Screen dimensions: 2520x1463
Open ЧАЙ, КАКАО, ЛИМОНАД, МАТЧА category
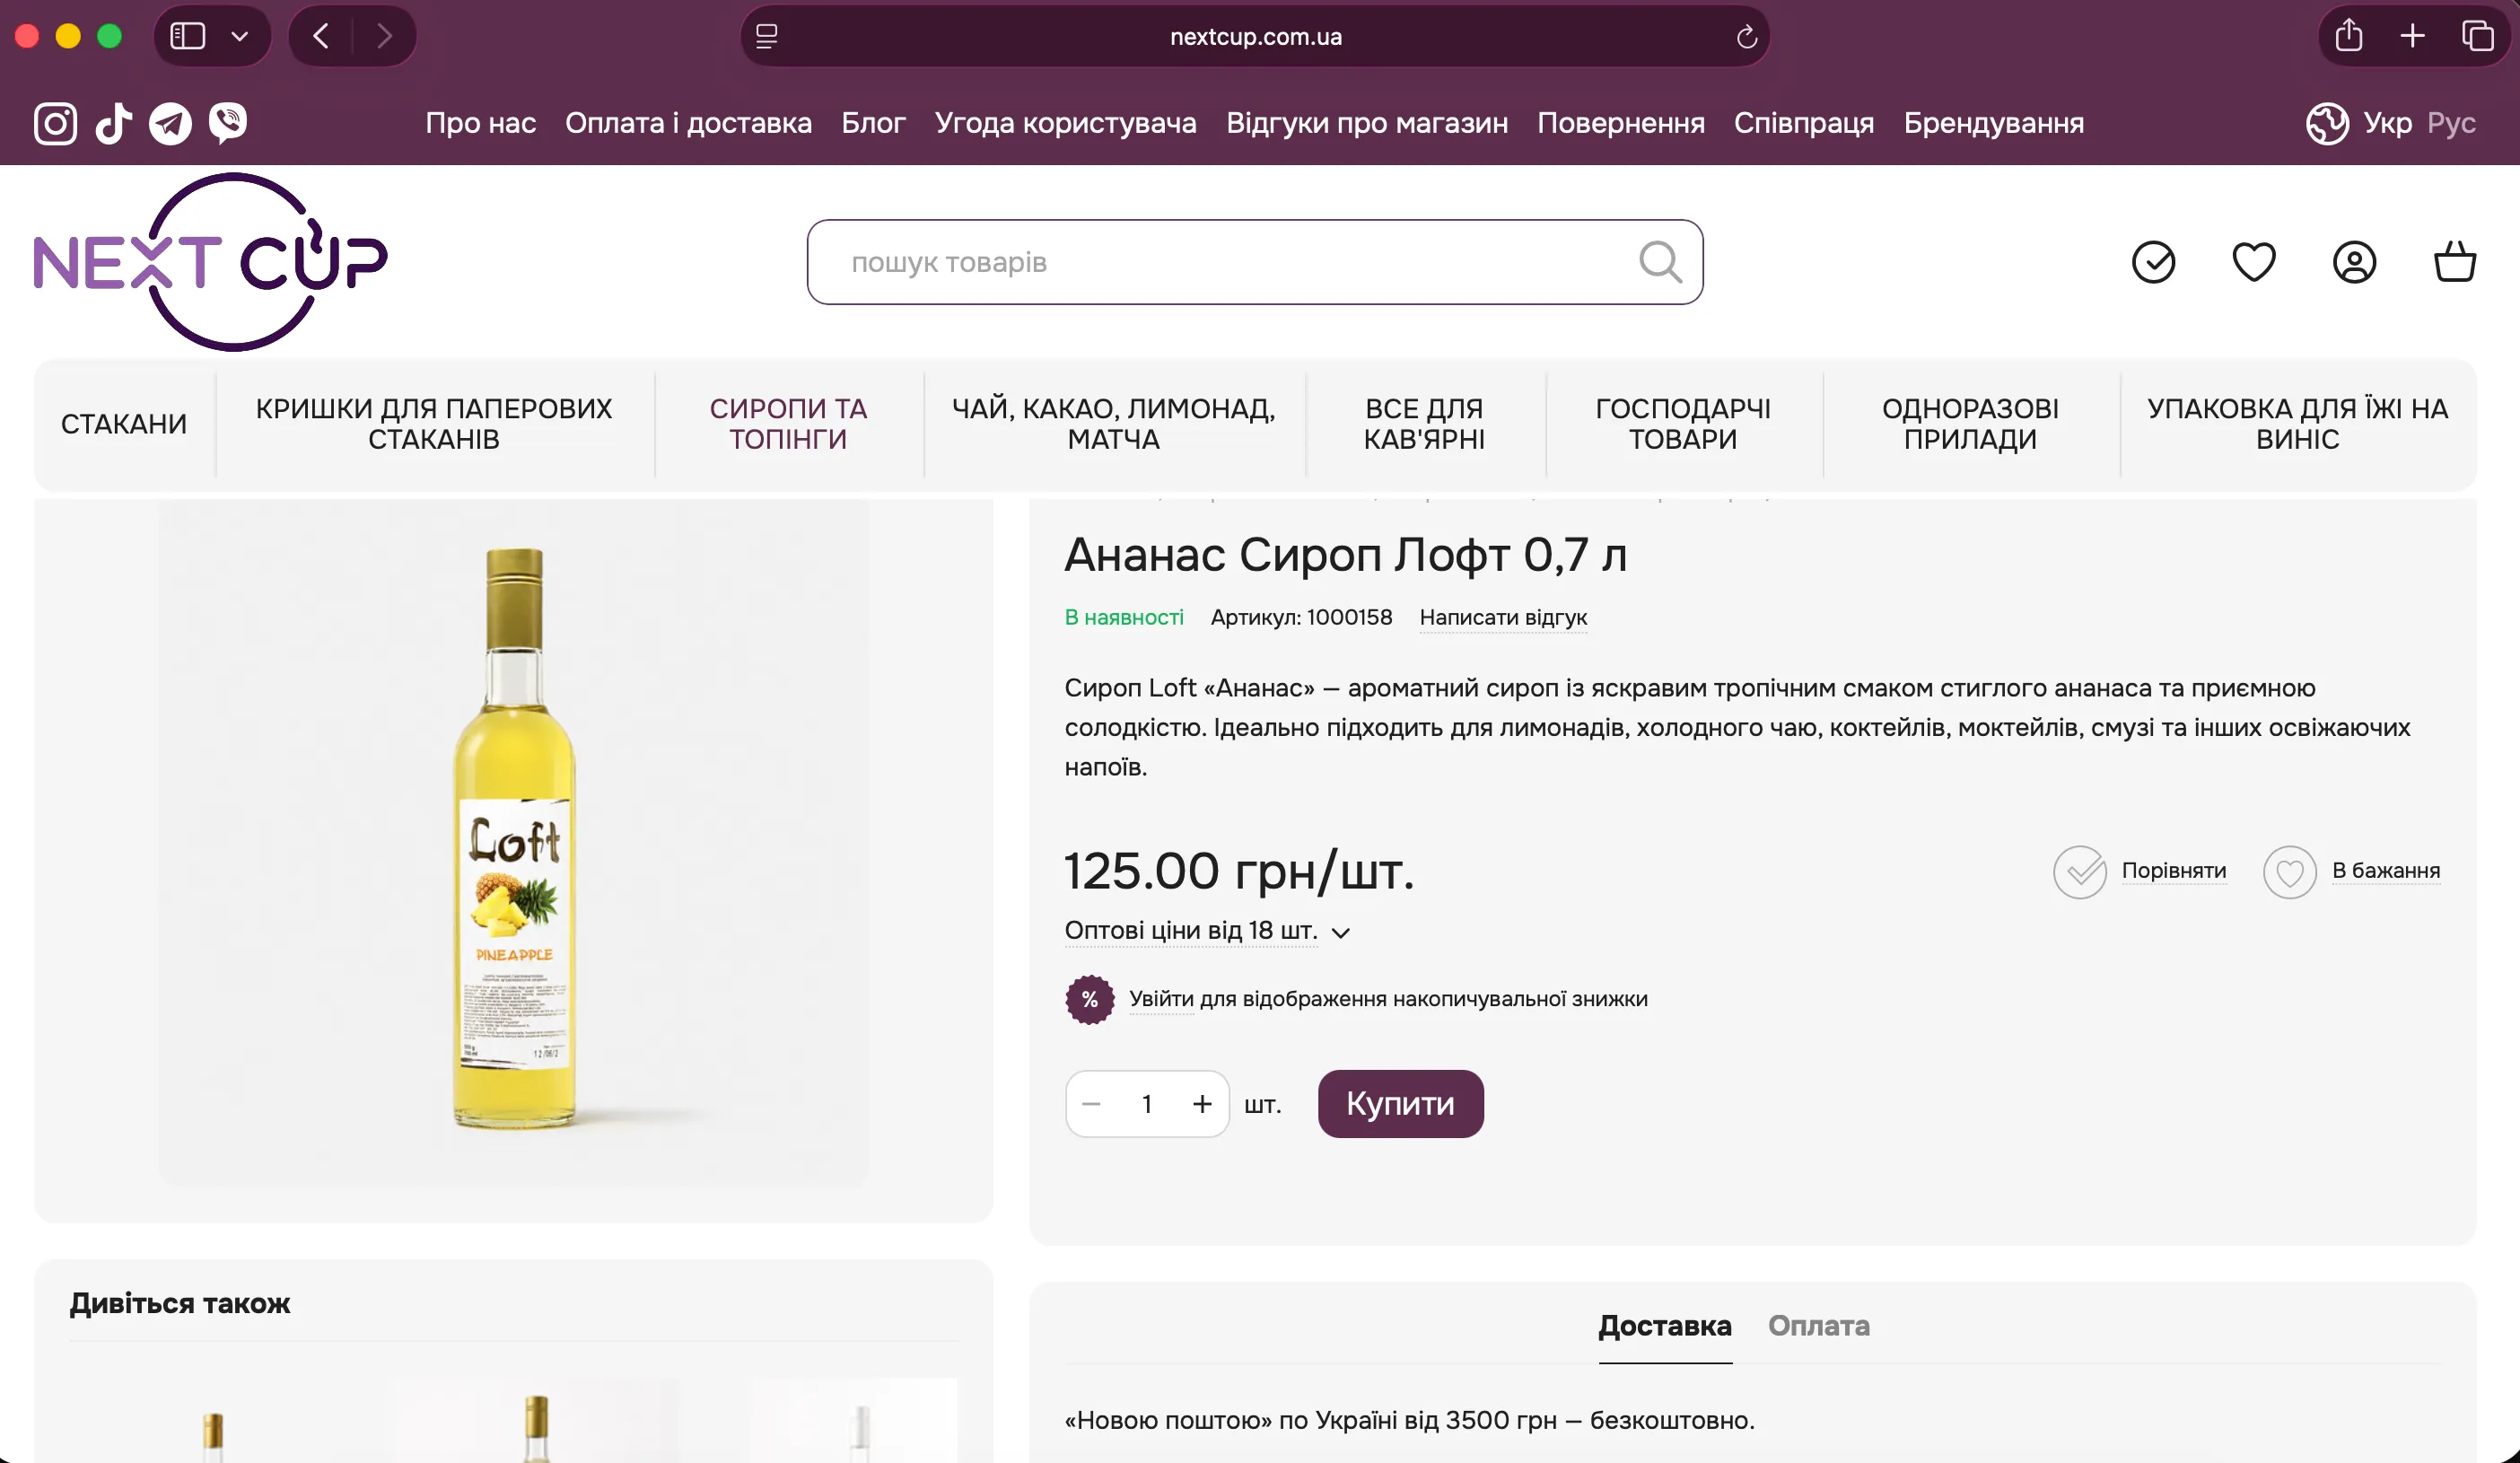(x=1113, y=424)
